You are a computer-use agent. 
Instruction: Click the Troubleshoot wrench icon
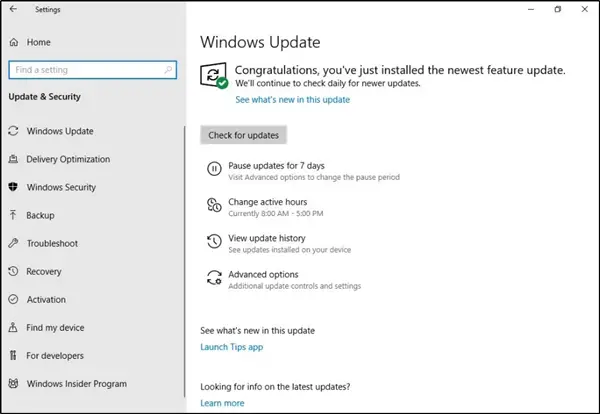pos(13,243)
